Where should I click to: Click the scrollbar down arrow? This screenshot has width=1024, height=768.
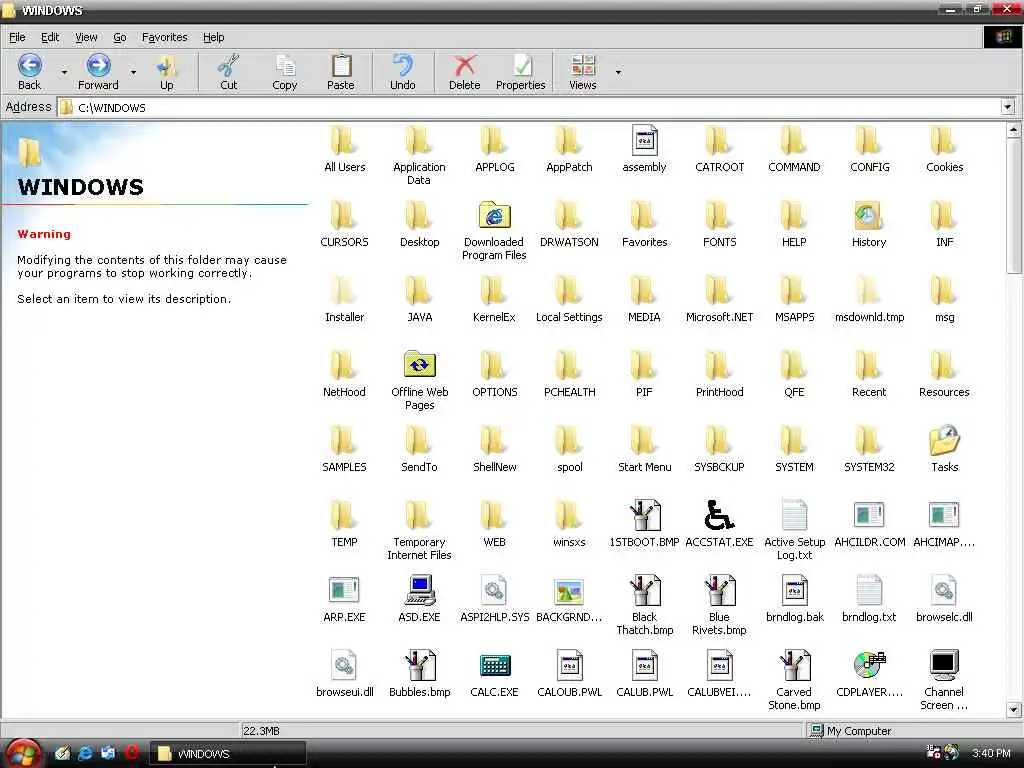(1014, 709)
